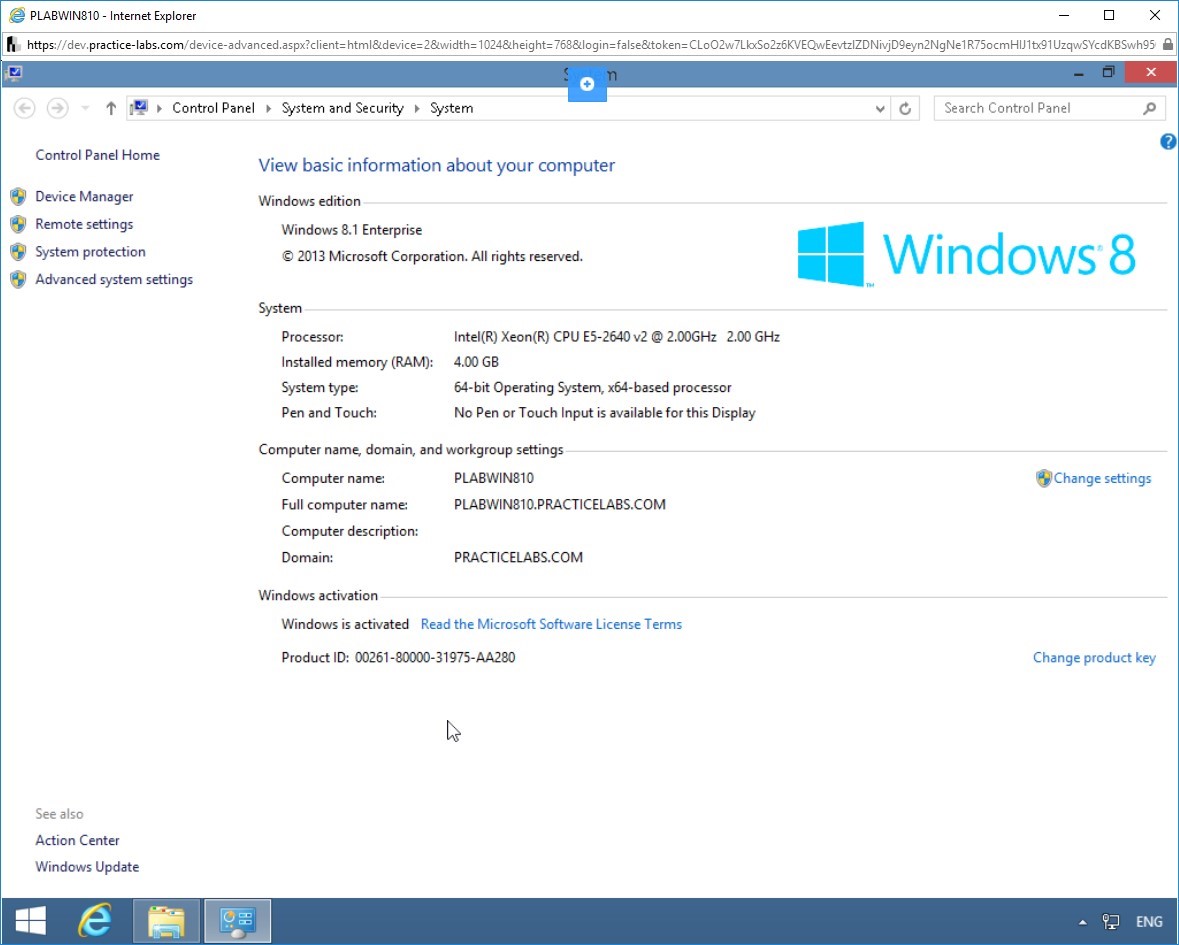Screen dimensions: 1179x945
Task: Expand the arrow after Control Panel breadcrumb
Action: 268,108
